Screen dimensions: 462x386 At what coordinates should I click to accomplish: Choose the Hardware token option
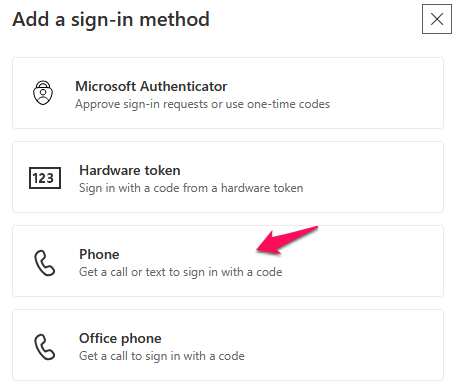click(228, 177)
